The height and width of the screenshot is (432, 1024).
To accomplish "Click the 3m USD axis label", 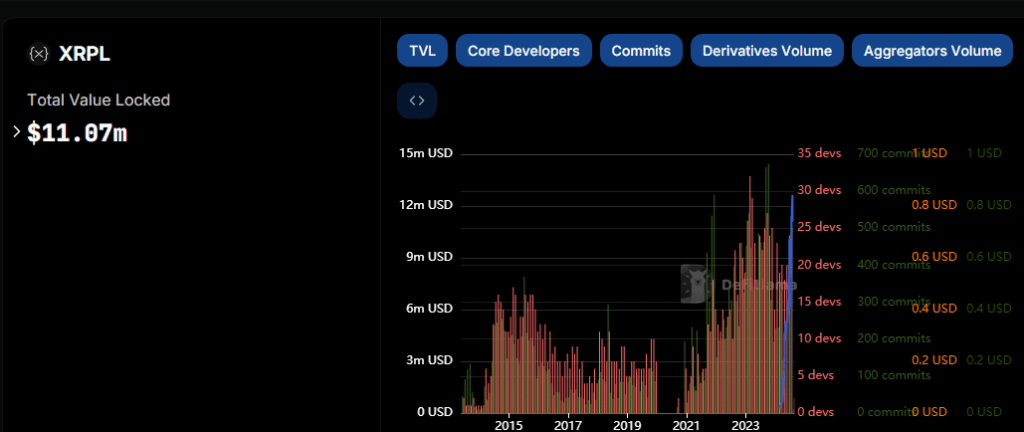I will click(428, 360).
